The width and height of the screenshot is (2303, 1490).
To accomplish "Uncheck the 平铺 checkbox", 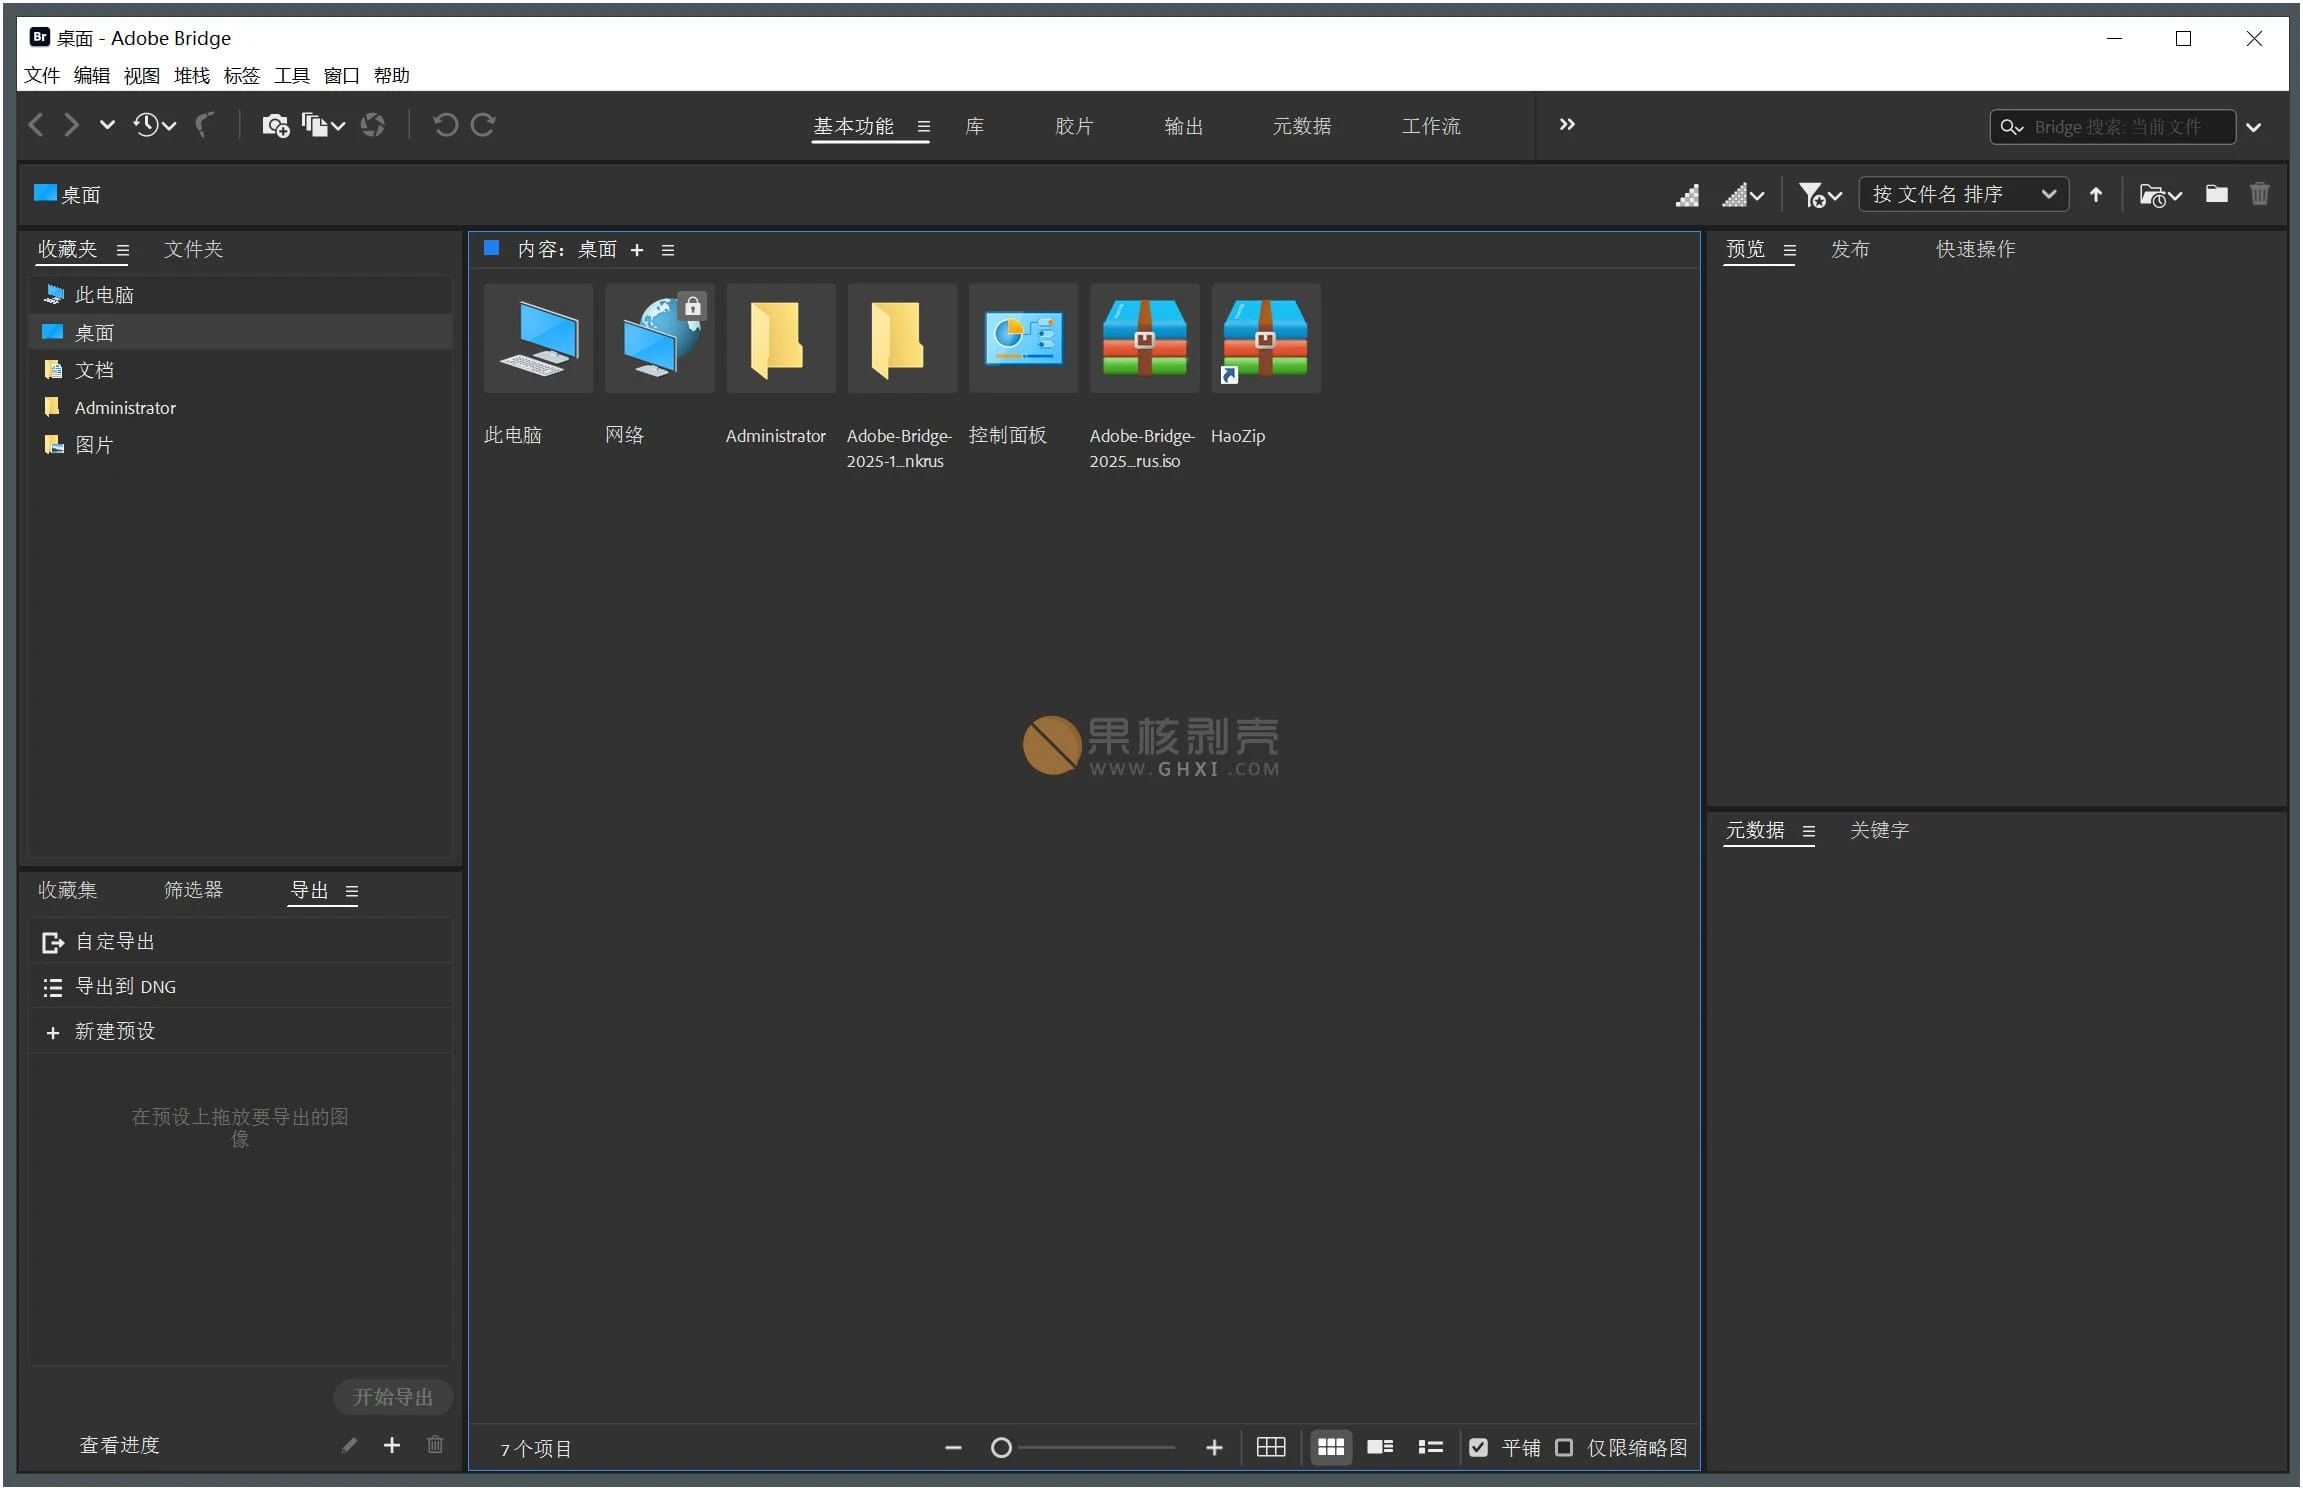I will click(x=1480, y=1447).
